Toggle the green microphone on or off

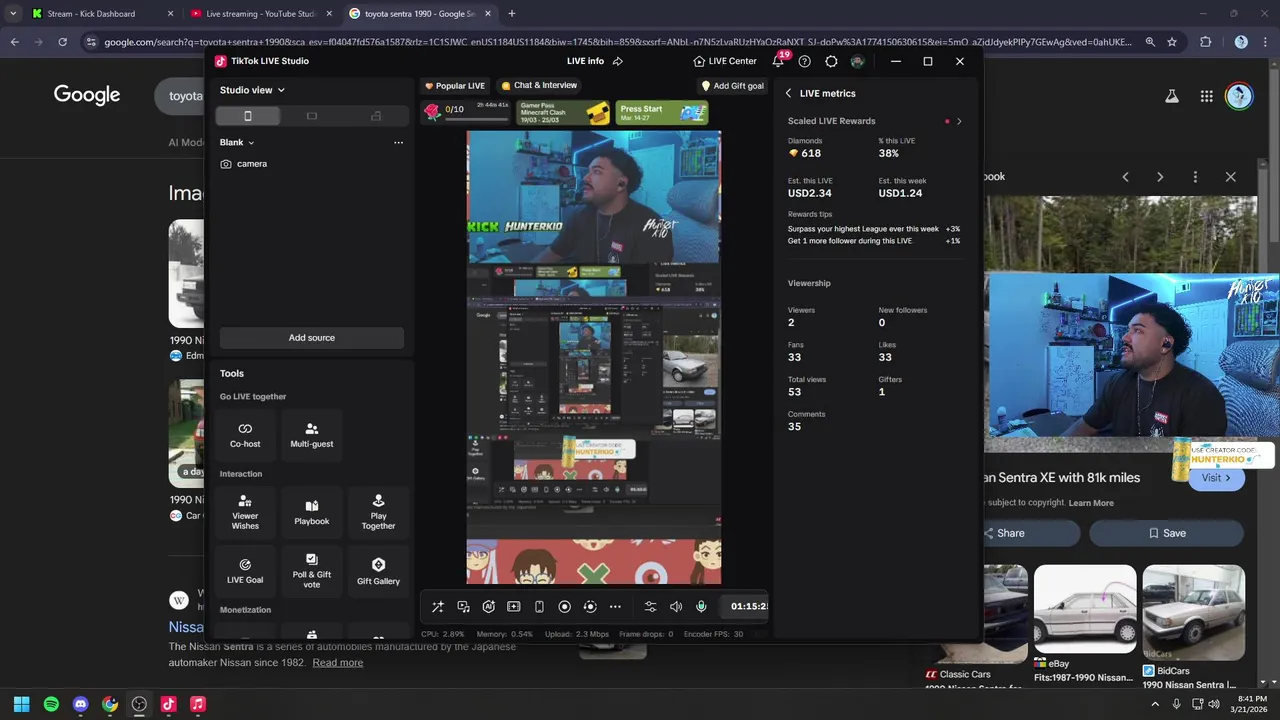pyautogui.click(x=701, y=606)
